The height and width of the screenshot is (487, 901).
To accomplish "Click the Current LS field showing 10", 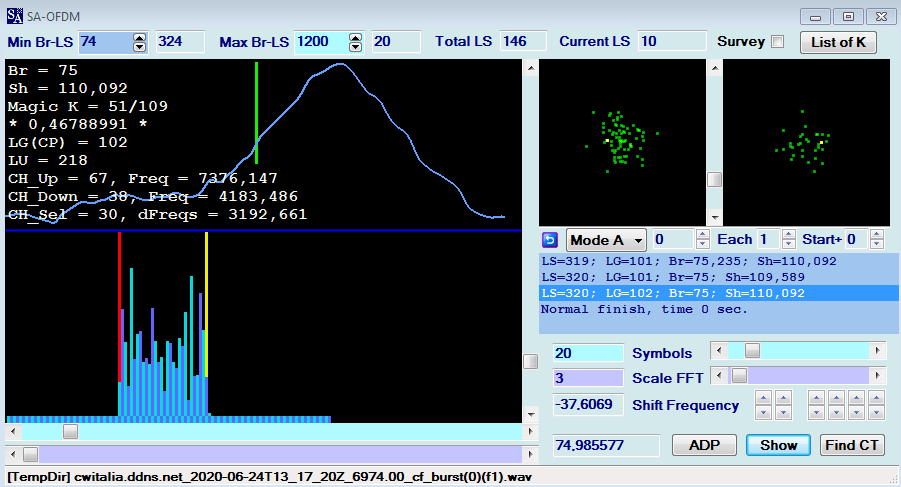I will (672, 42).
